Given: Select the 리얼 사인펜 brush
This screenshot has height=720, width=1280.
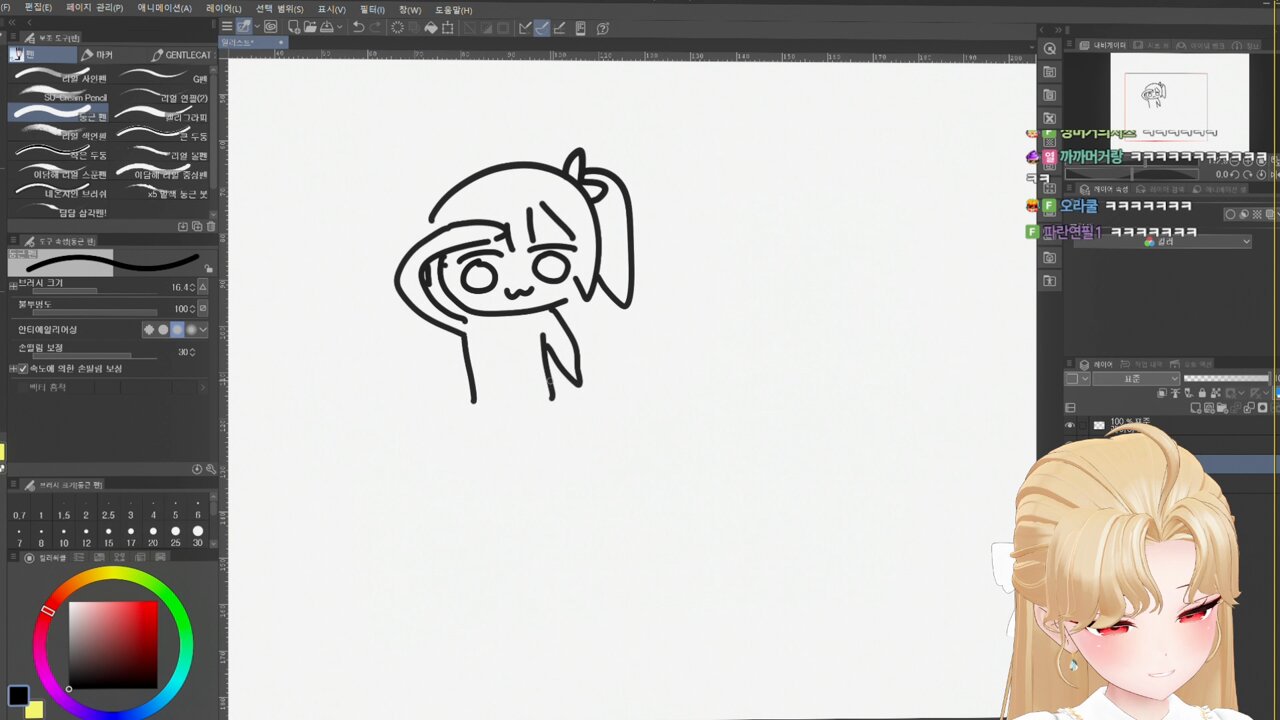Looking at the screenshot, I should tap(58, 77).
